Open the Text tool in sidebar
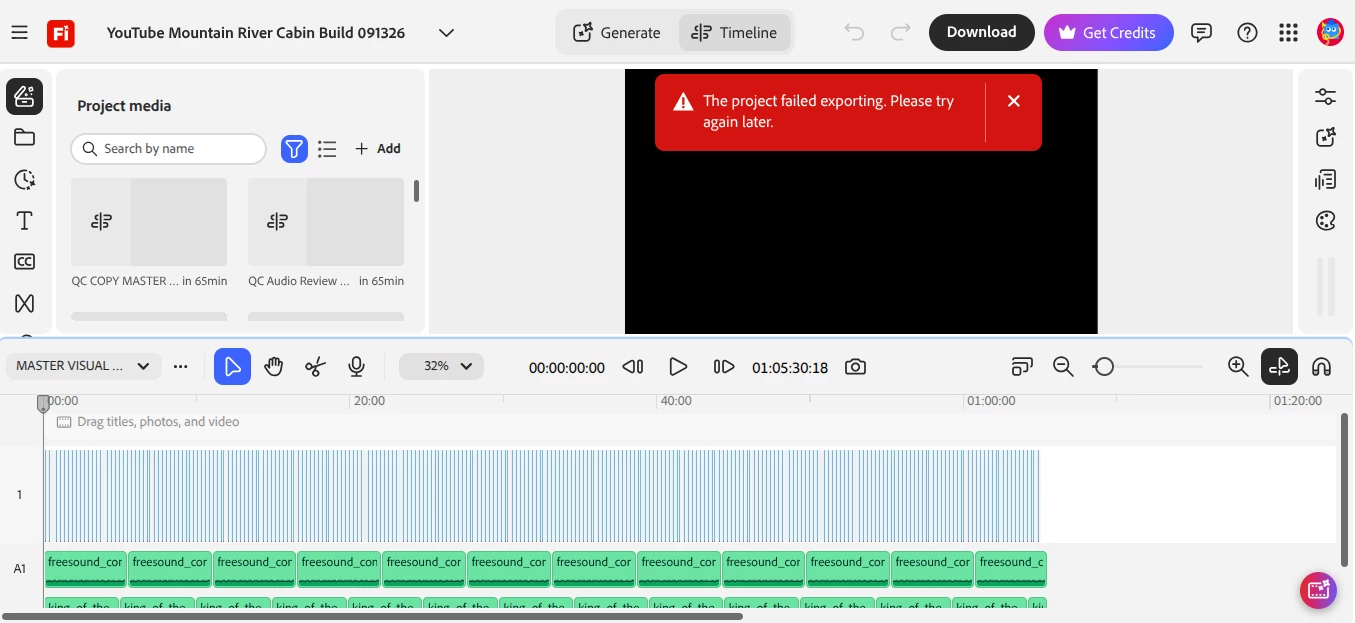This screenshot has height=623, width=1355. point(25,221)
